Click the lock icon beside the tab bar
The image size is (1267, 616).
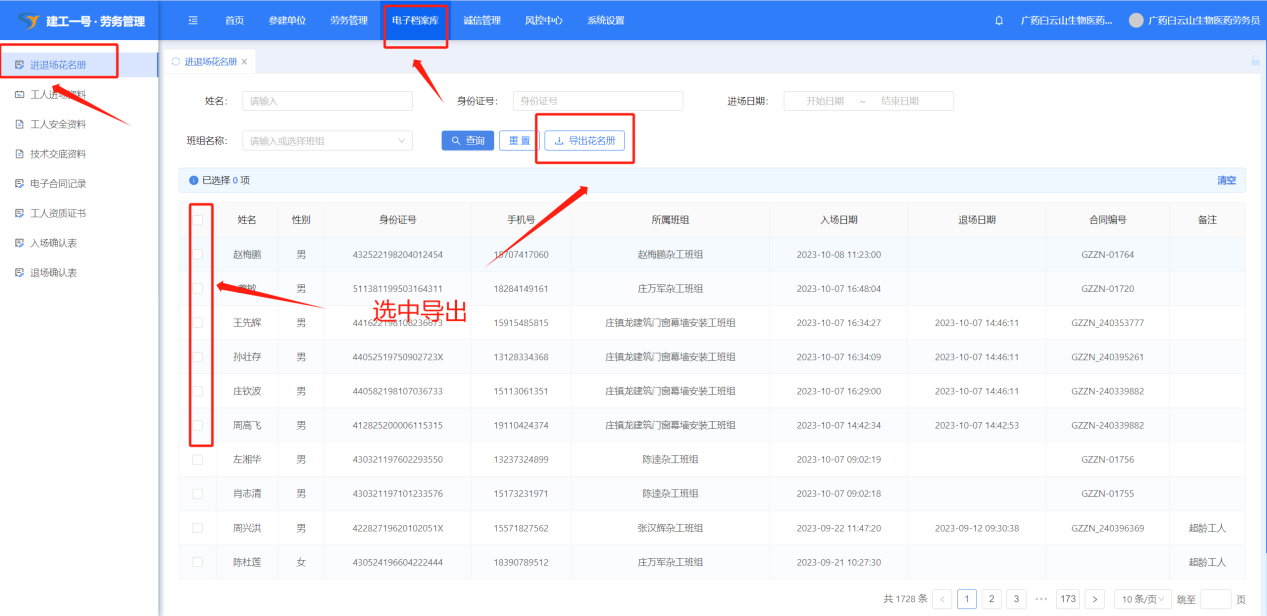tap(1255, 61)
